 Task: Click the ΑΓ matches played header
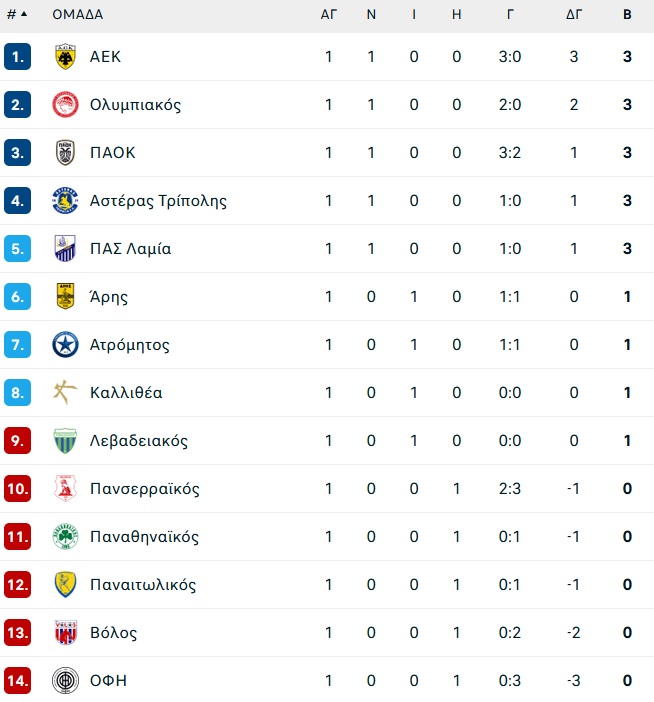click(x=328, y=14)
